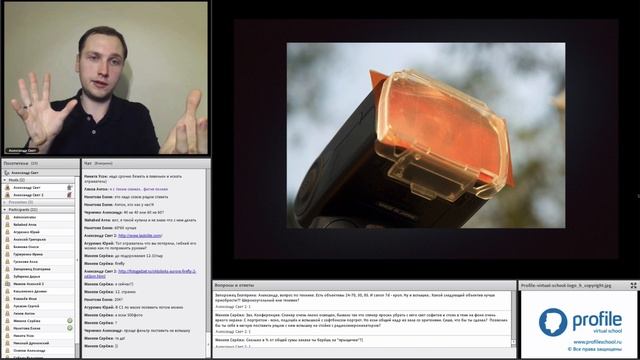
Task: Click the status icon beside host Александр Свет 2
Action: pos(70,195)
